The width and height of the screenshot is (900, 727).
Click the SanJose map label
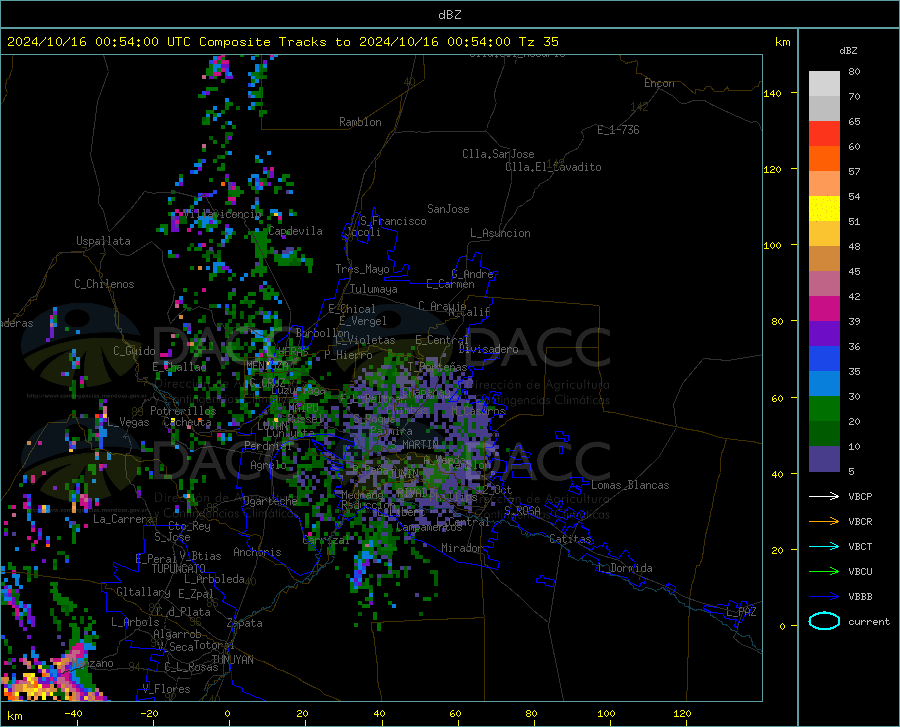[448, 209]
